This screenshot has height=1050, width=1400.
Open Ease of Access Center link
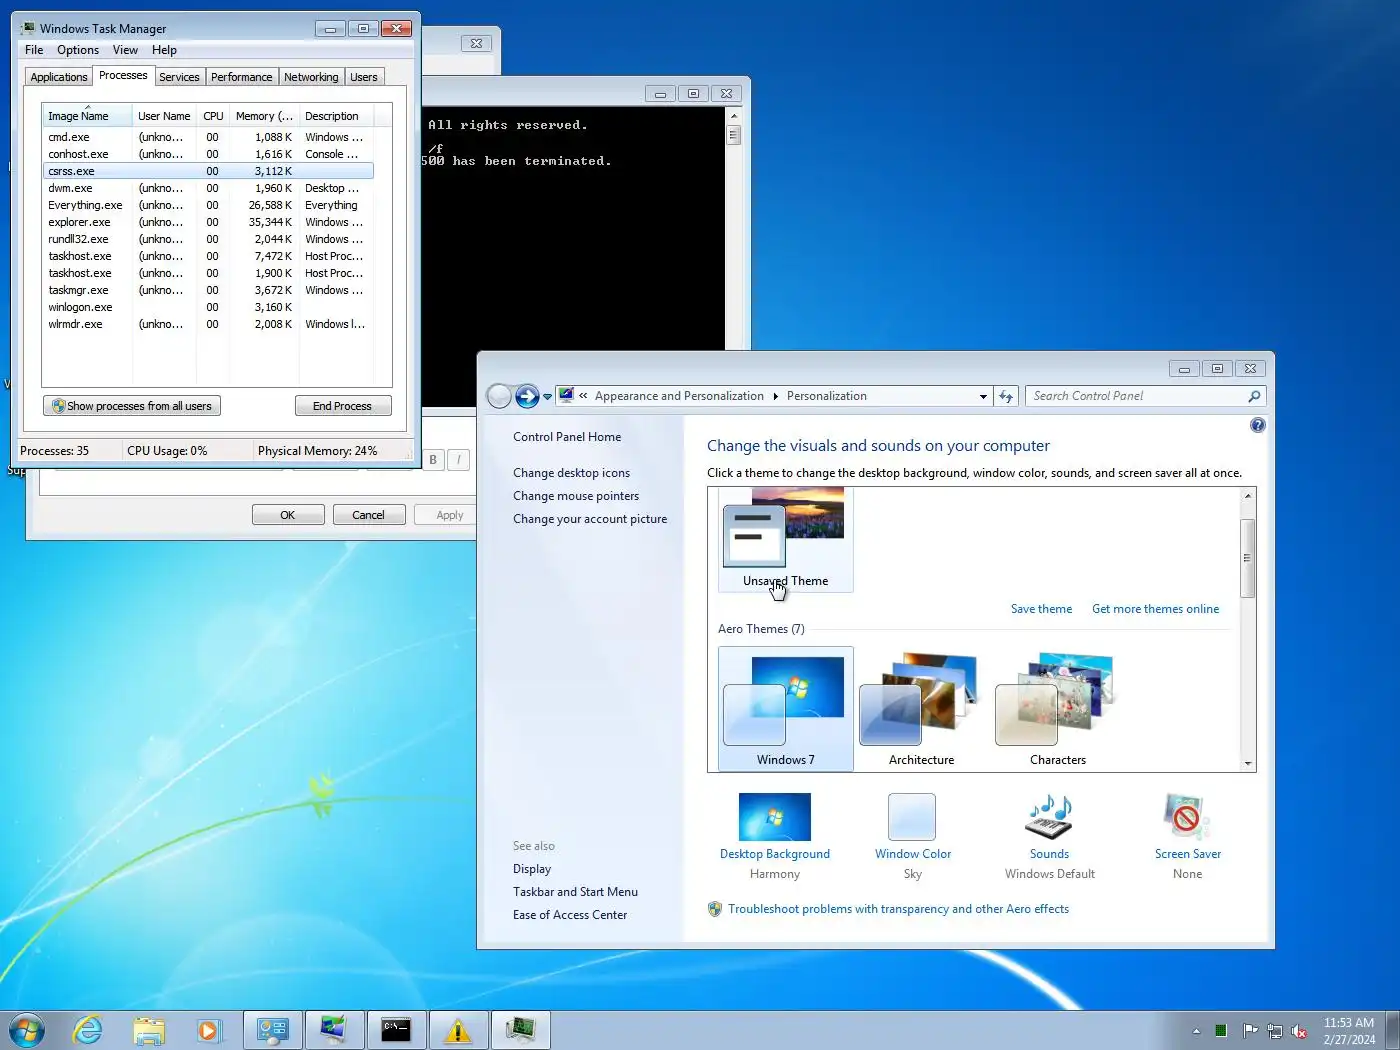click(570, 915)
